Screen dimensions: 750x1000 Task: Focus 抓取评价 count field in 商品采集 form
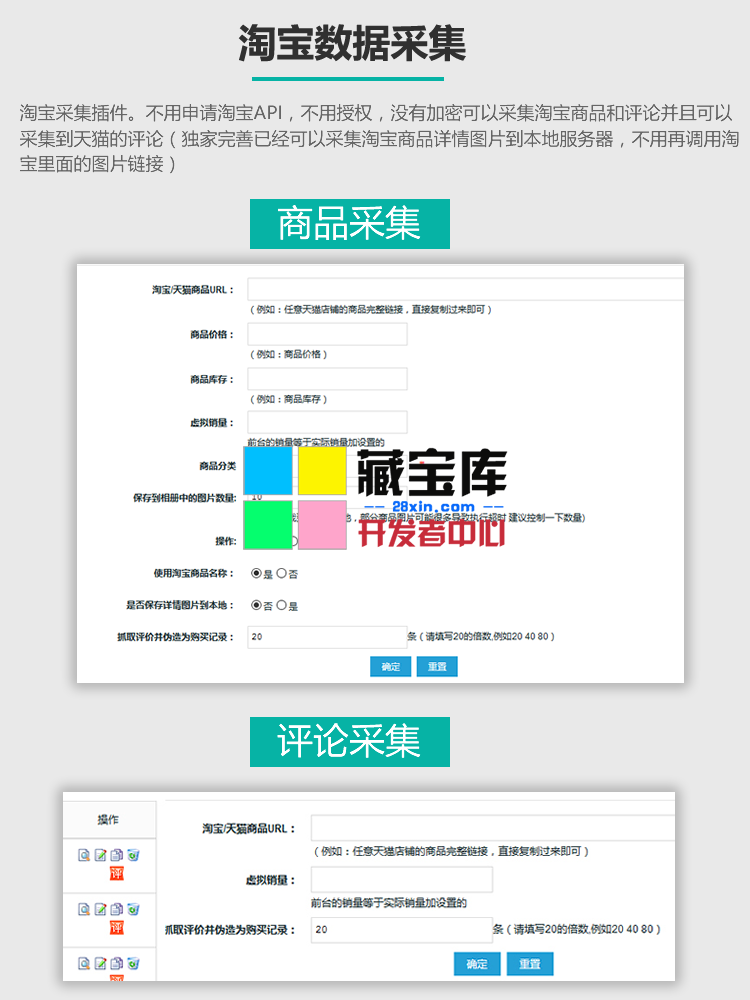click(x=327, y=636)
